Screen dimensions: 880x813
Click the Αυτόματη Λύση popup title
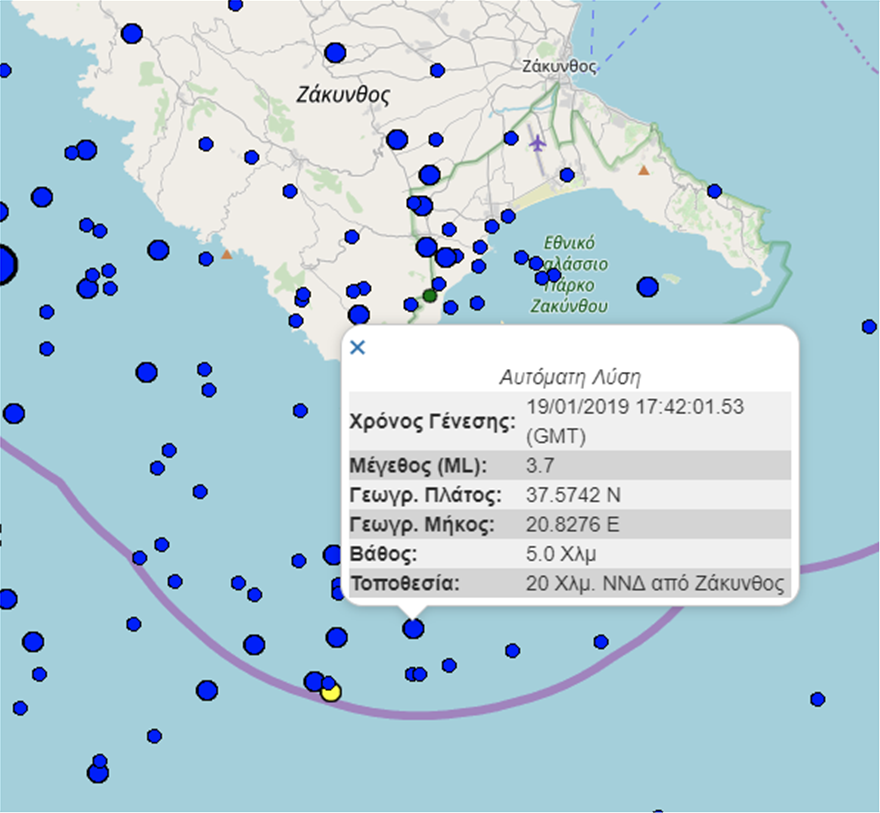coord(569,378)
